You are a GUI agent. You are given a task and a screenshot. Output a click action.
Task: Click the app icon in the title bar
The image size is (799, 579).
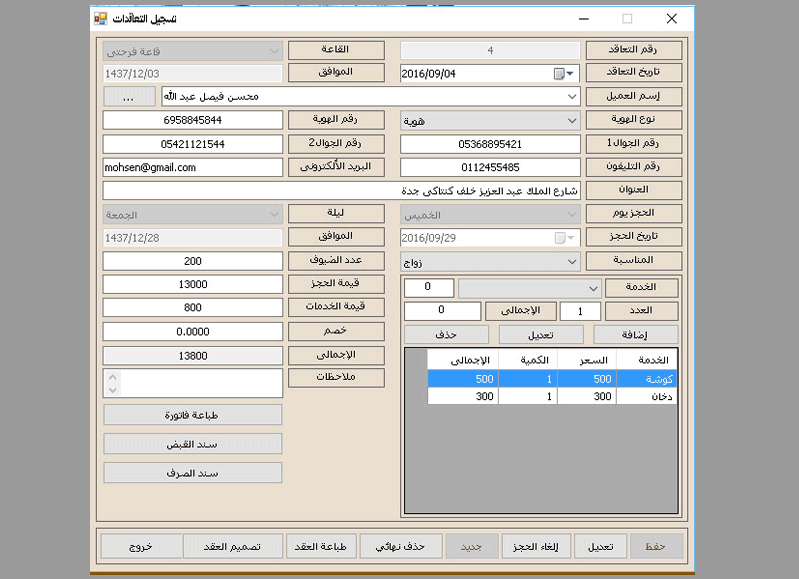tap(100, 19)
